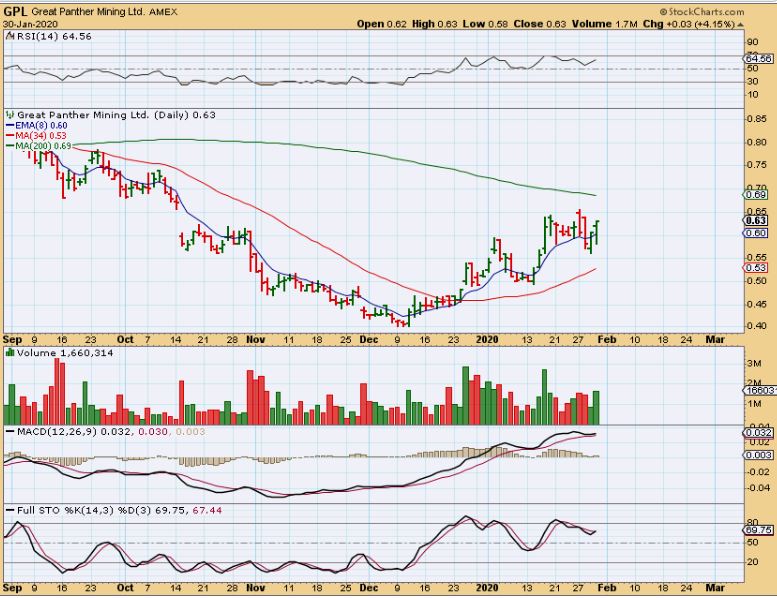Click the Low 0.58 value
Viewport: 777px width, 598px height.
[x=485, y=24]
